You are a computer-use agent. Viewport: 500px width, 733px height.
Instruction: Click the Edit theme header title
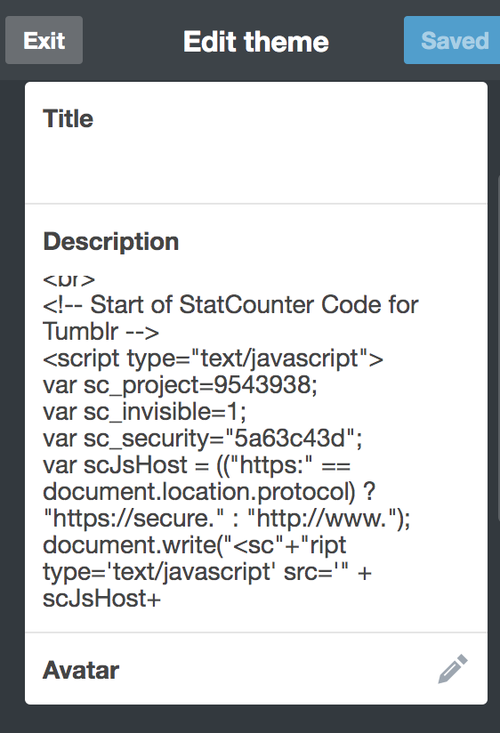pos(256,42)
